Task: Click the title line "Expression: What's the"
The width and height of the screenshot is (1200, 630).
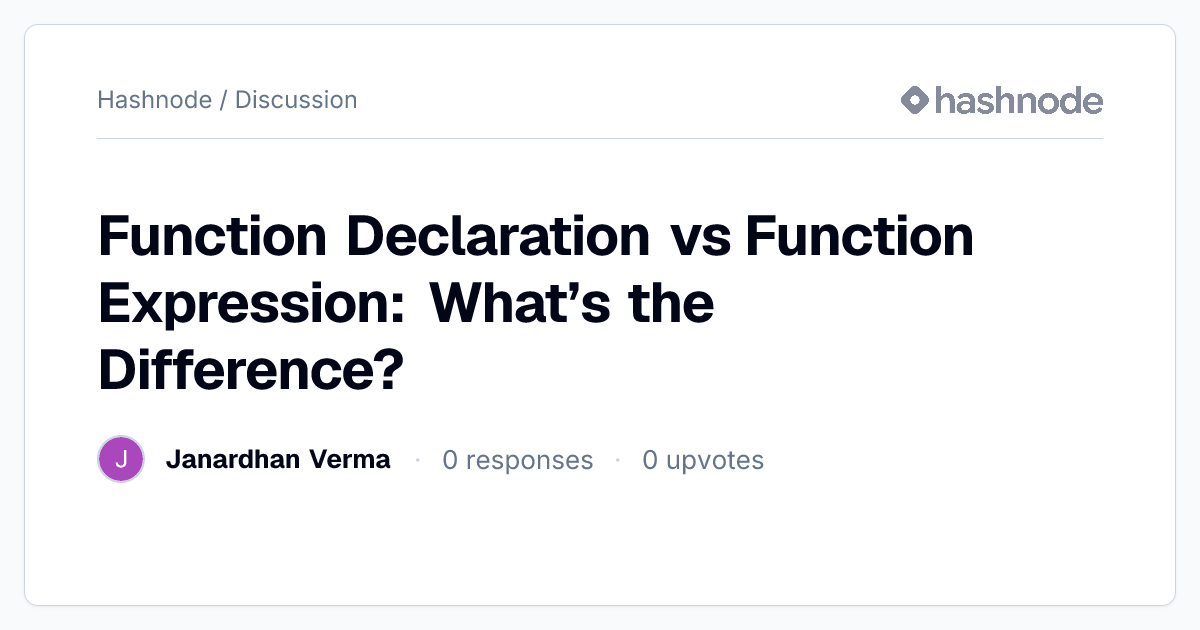Action: click(406, 303)
